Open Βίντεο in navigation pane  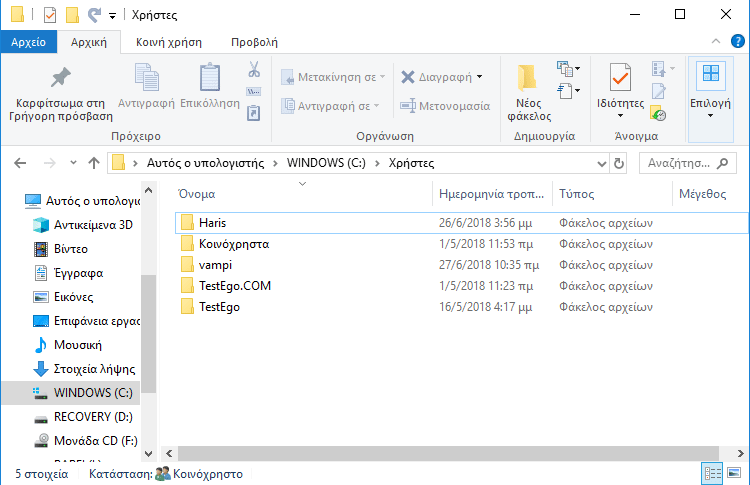point(61,249)
